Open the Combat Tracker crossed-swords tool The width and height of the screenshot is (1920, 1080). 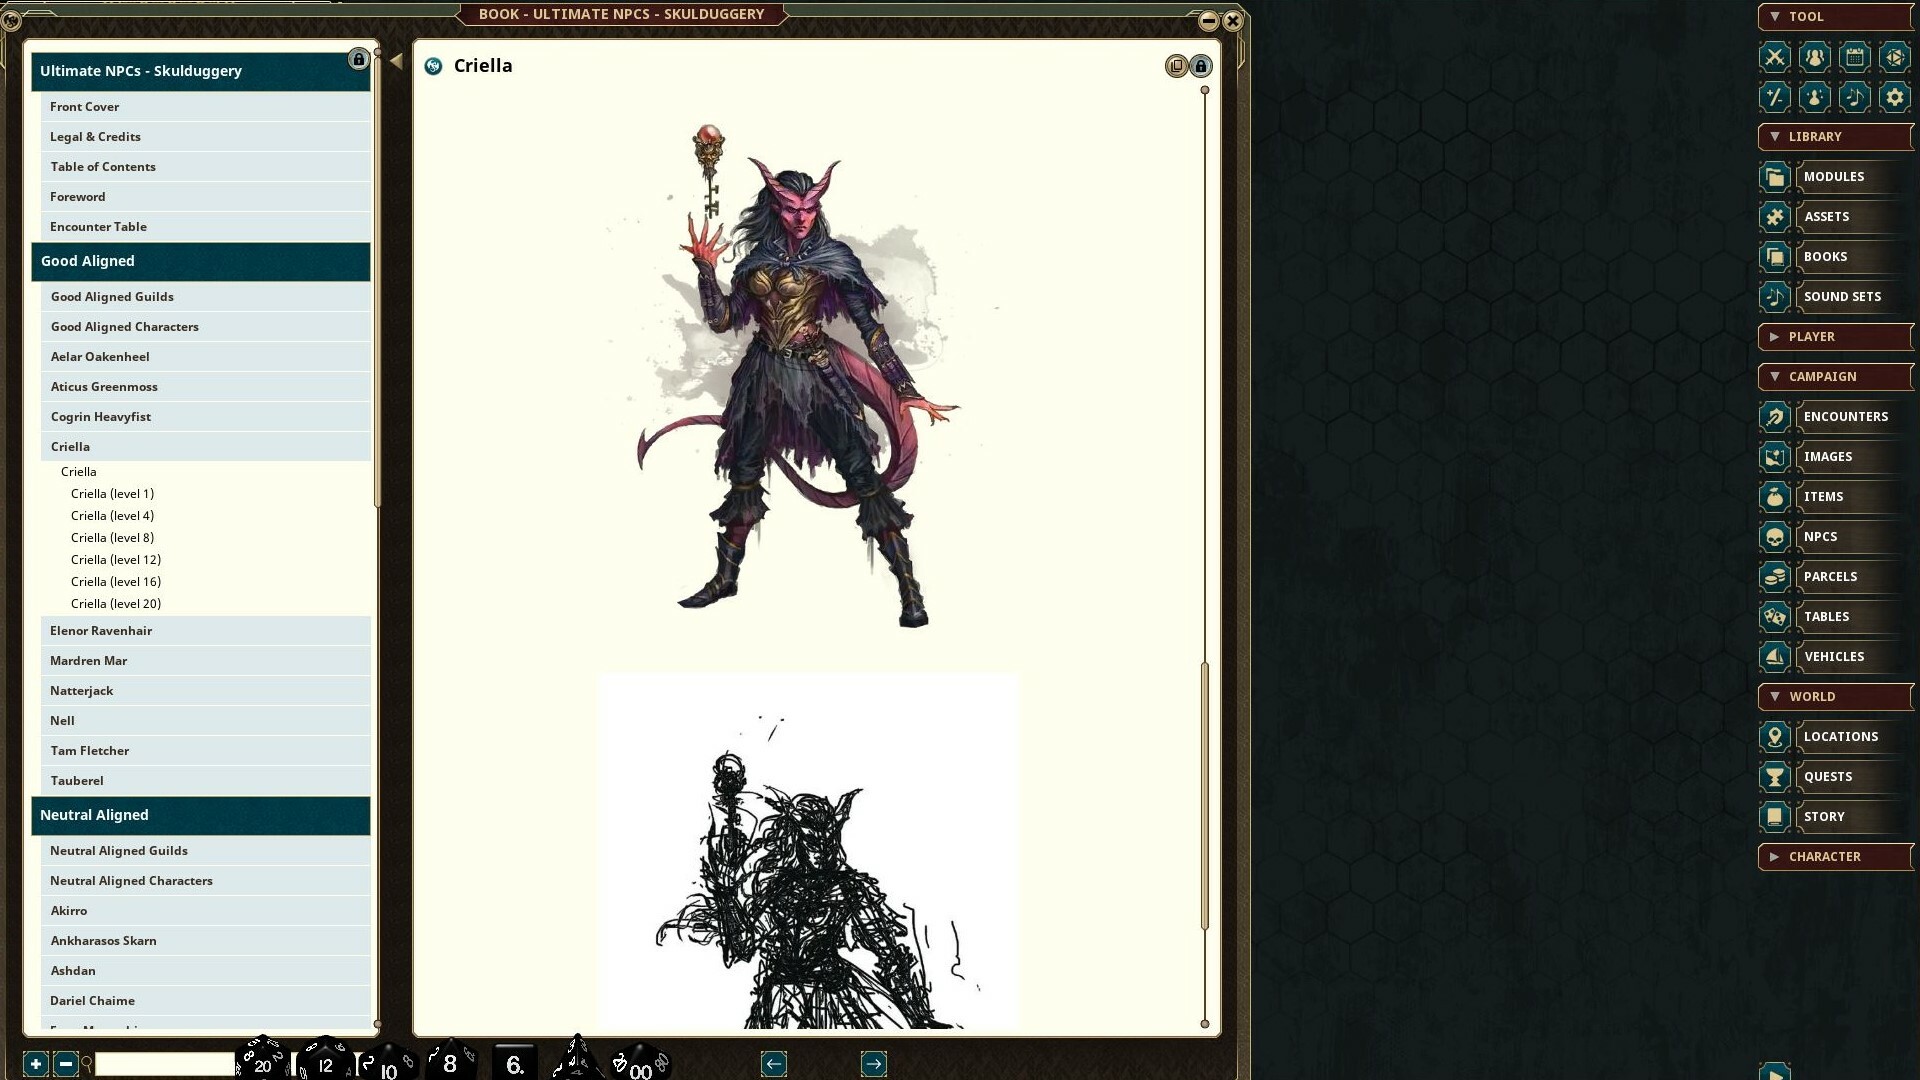[1775, 58]
